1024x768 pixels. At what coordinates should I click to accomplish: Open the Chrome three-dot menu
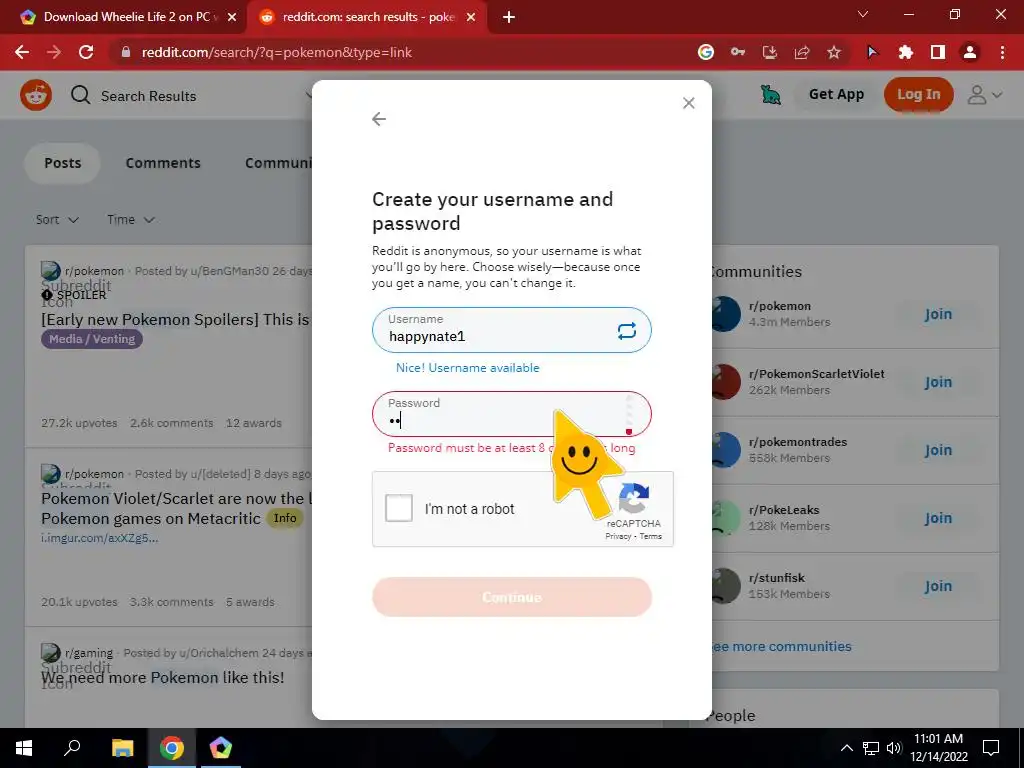point(1002,52)
